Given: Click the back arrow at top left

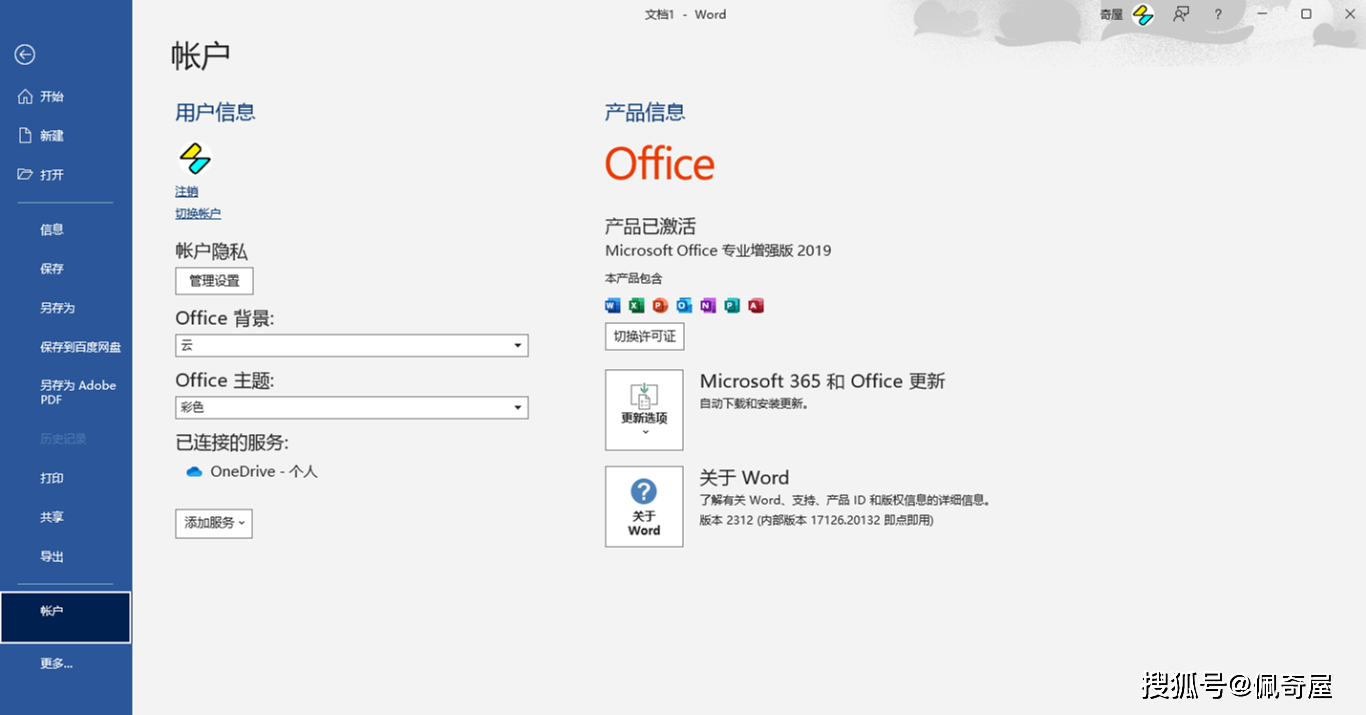Looking at the screenshot, I should 24,55.
